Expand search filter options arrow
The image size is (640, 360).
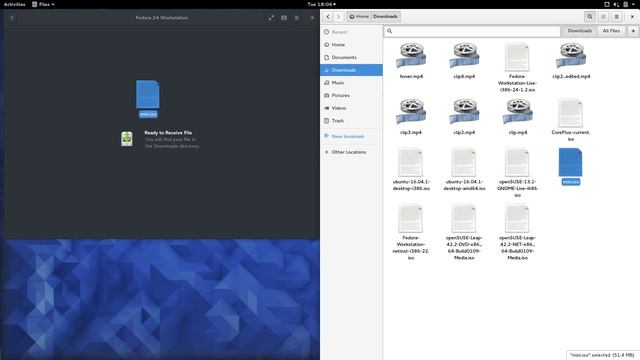coord(633,31)
